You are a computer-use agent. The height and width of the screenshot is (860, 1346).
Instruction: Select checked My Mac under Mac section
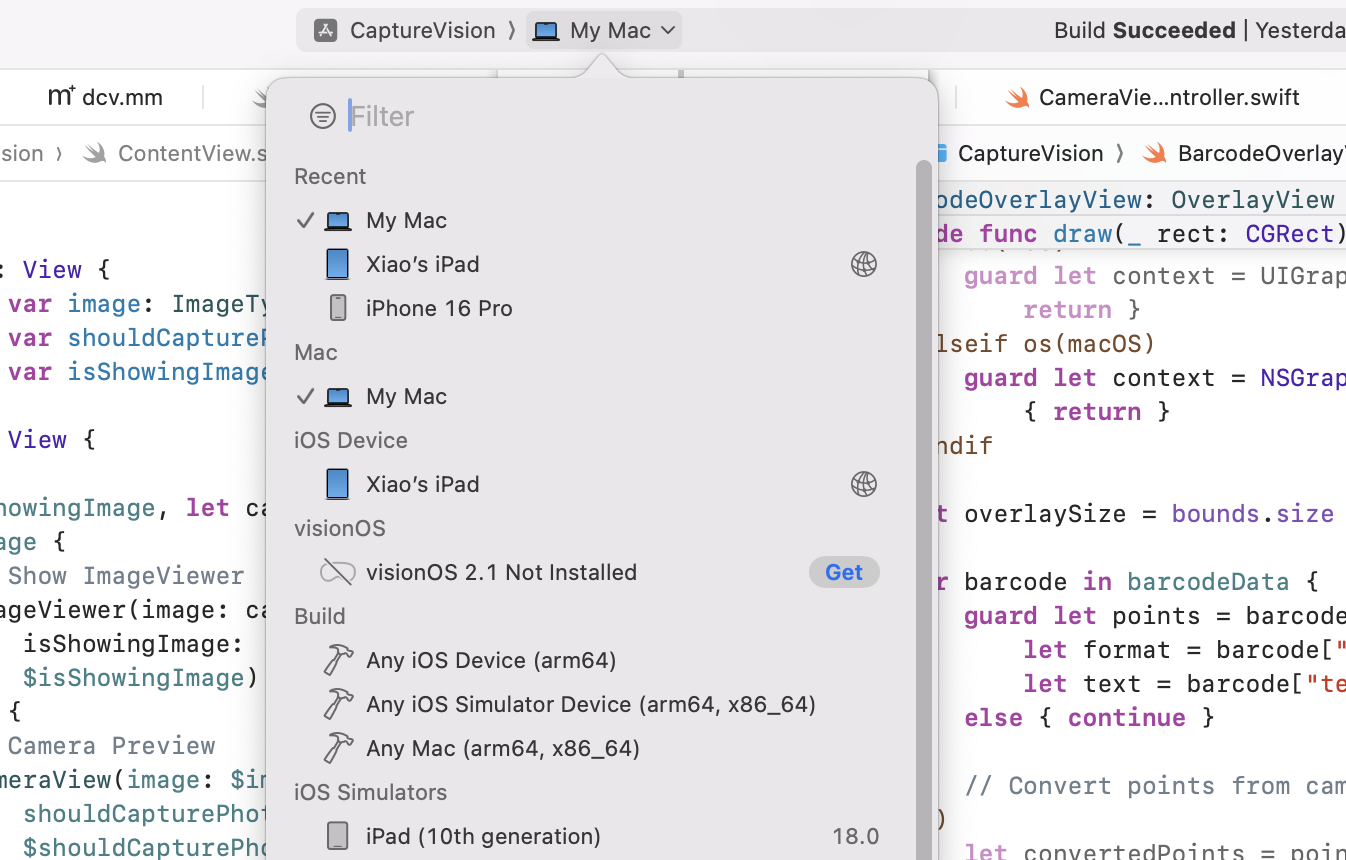tap(406, 396)
